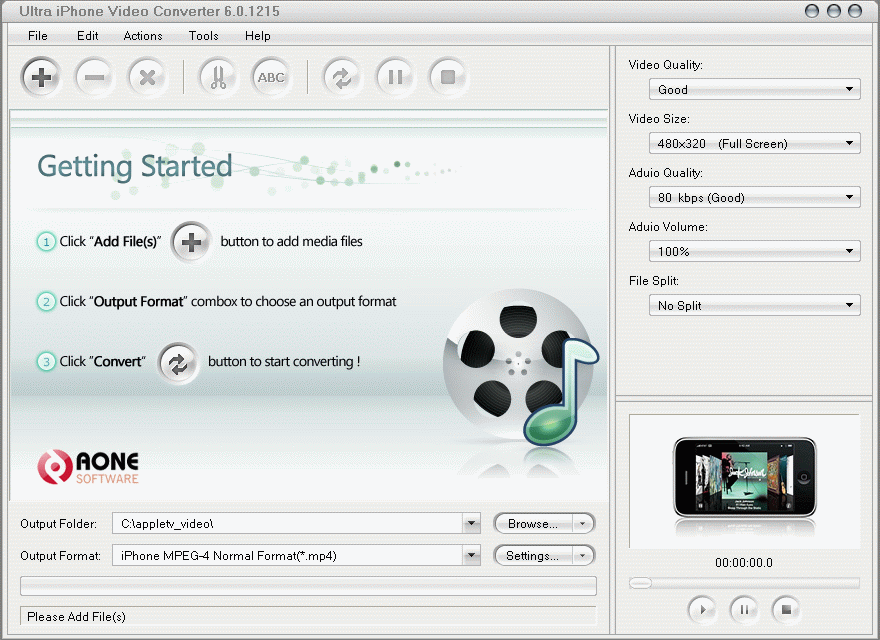Viewport: 880px width, 640px height.
Task: Click the Add File(s) icon in Getting Started
Action: coord(191,243)
